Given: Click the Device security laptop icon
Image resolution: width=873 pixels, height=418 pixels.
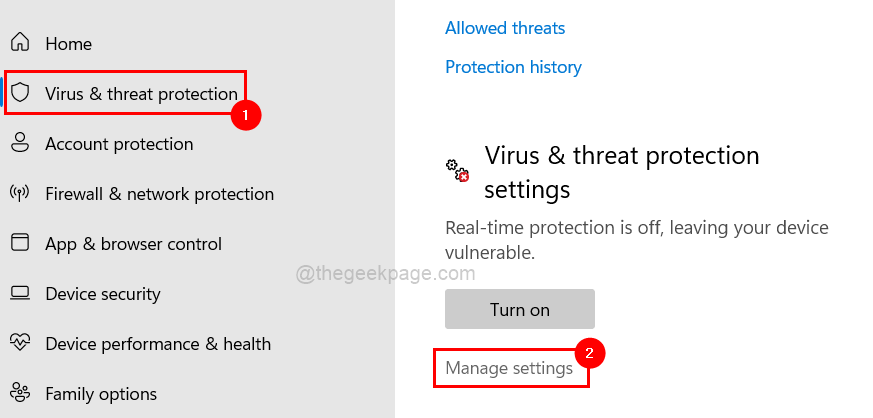Looking at the screenshot, I should [x=20, y=294].
